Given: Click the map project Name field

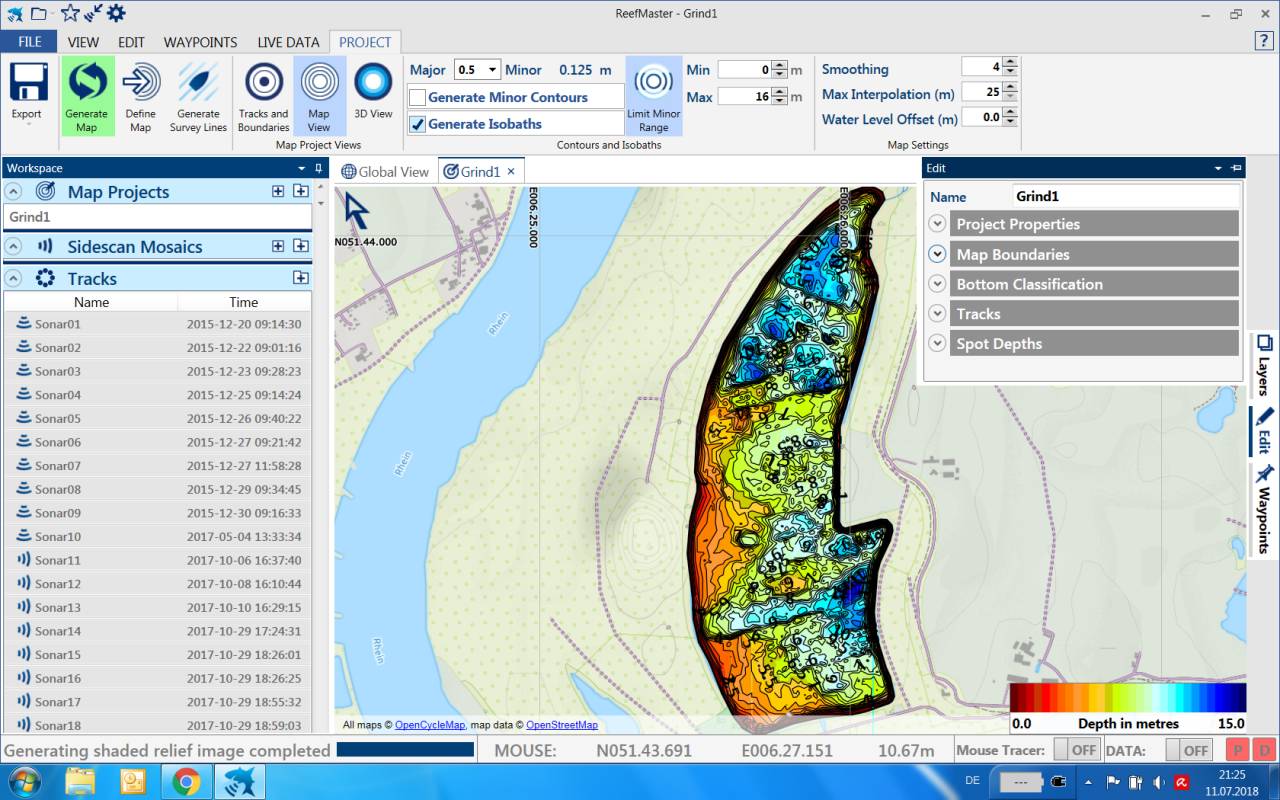Looking at the screenshot, I should (x=1125, y=197).
